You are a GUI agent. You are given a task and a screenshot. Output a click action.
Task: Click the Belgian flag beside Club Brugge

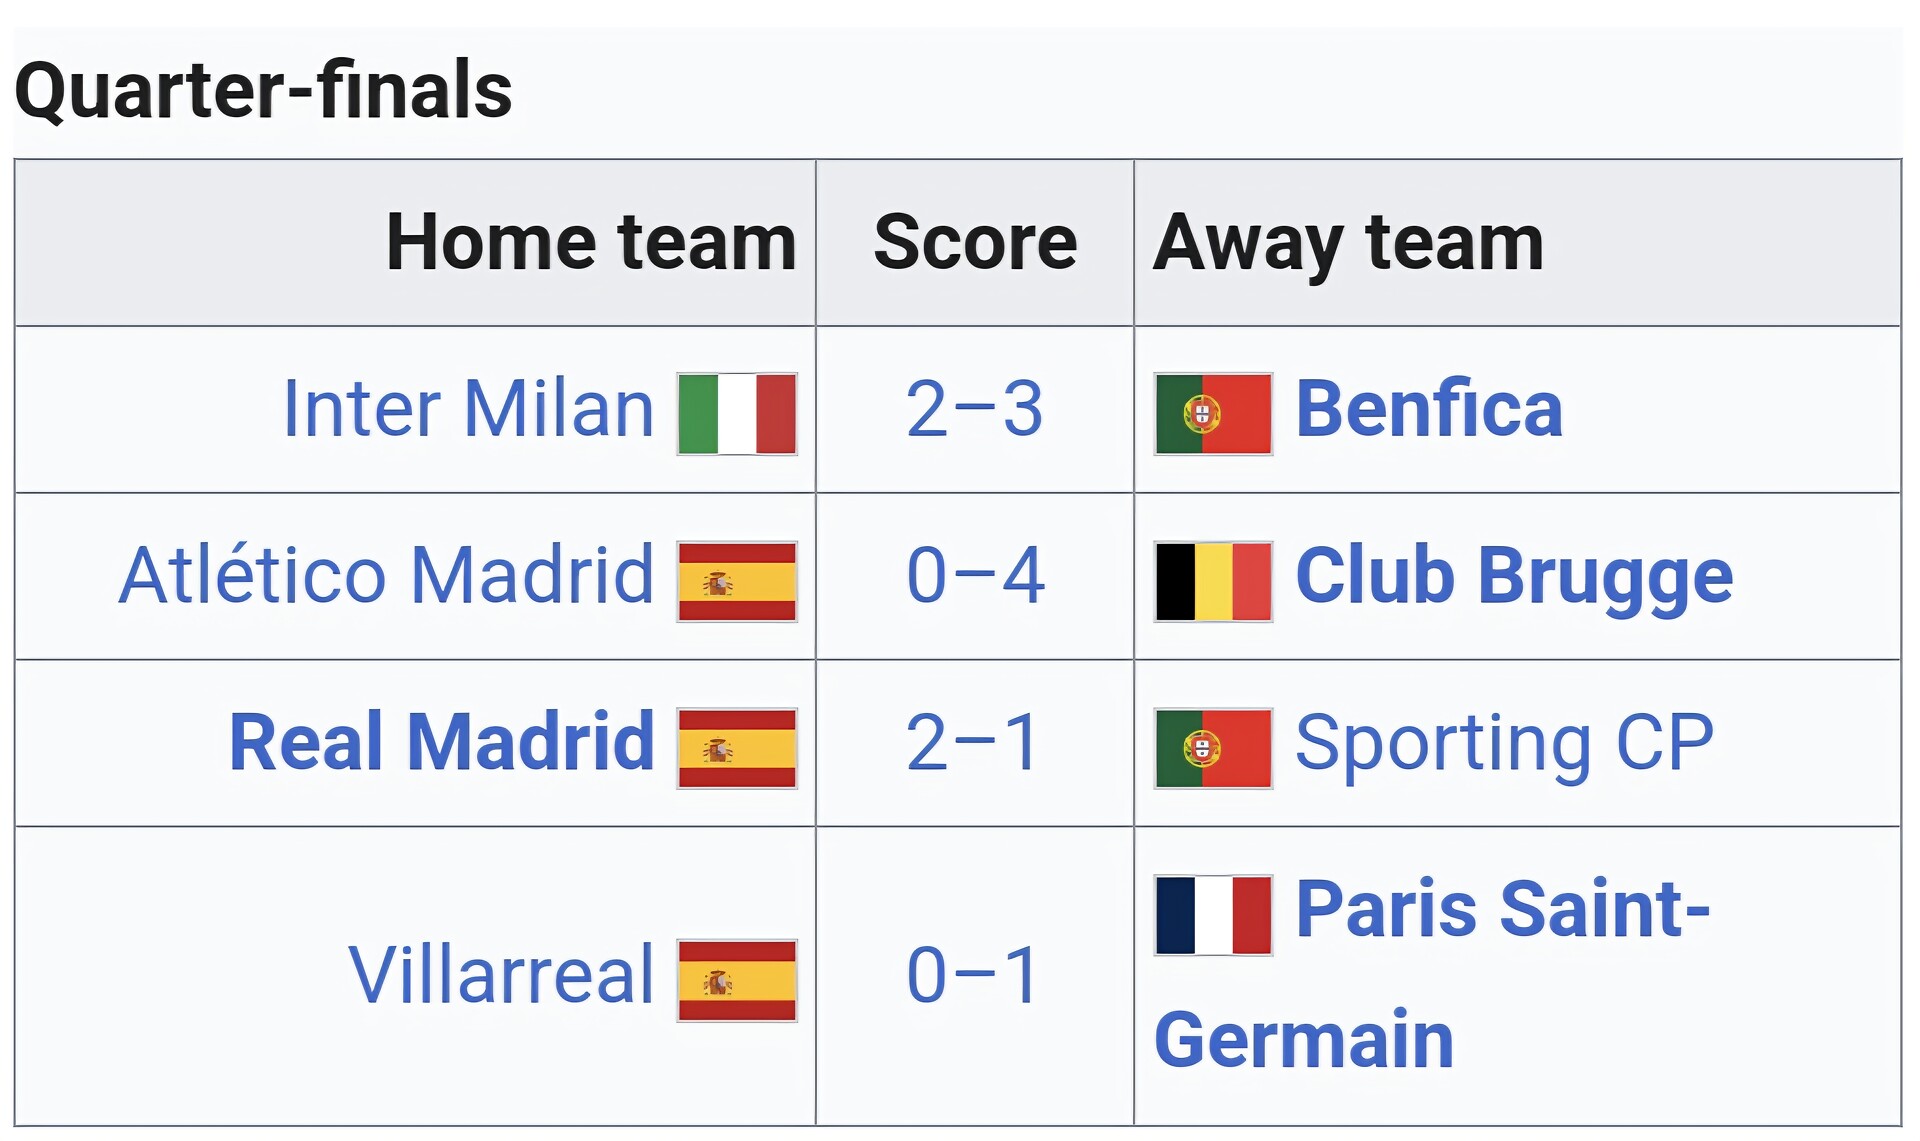(1213, 581)
